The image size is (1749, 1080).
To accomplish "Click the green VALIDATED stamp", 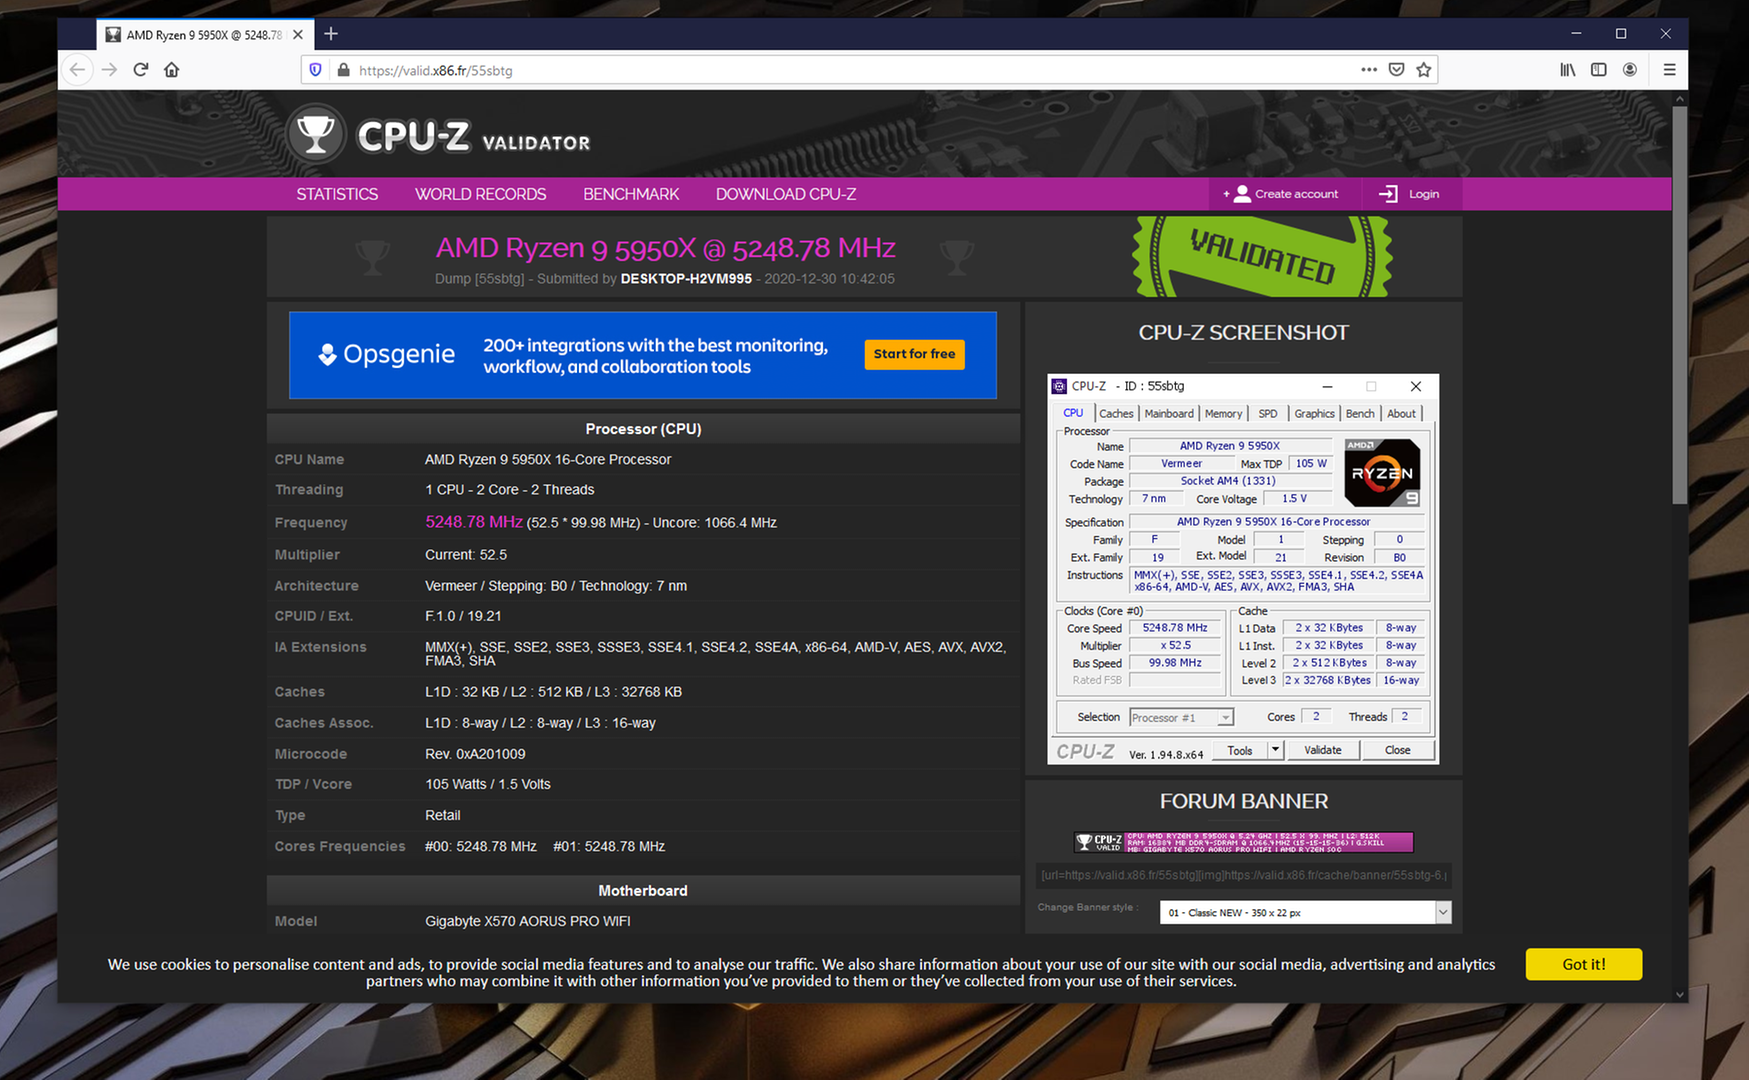I will click(x=1261, y=256).
